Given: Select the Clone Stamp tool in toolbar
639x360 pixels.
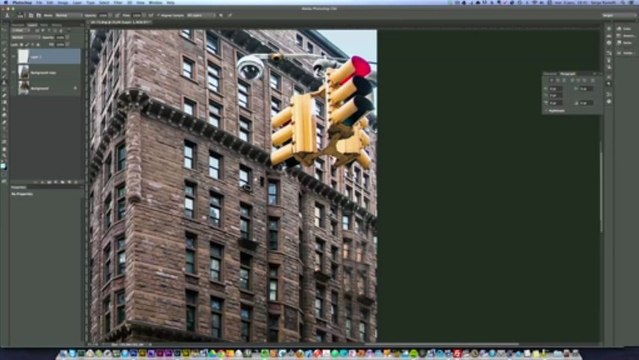Looking at the screenshot, I should pyautogui.click(x=4, y=83).
